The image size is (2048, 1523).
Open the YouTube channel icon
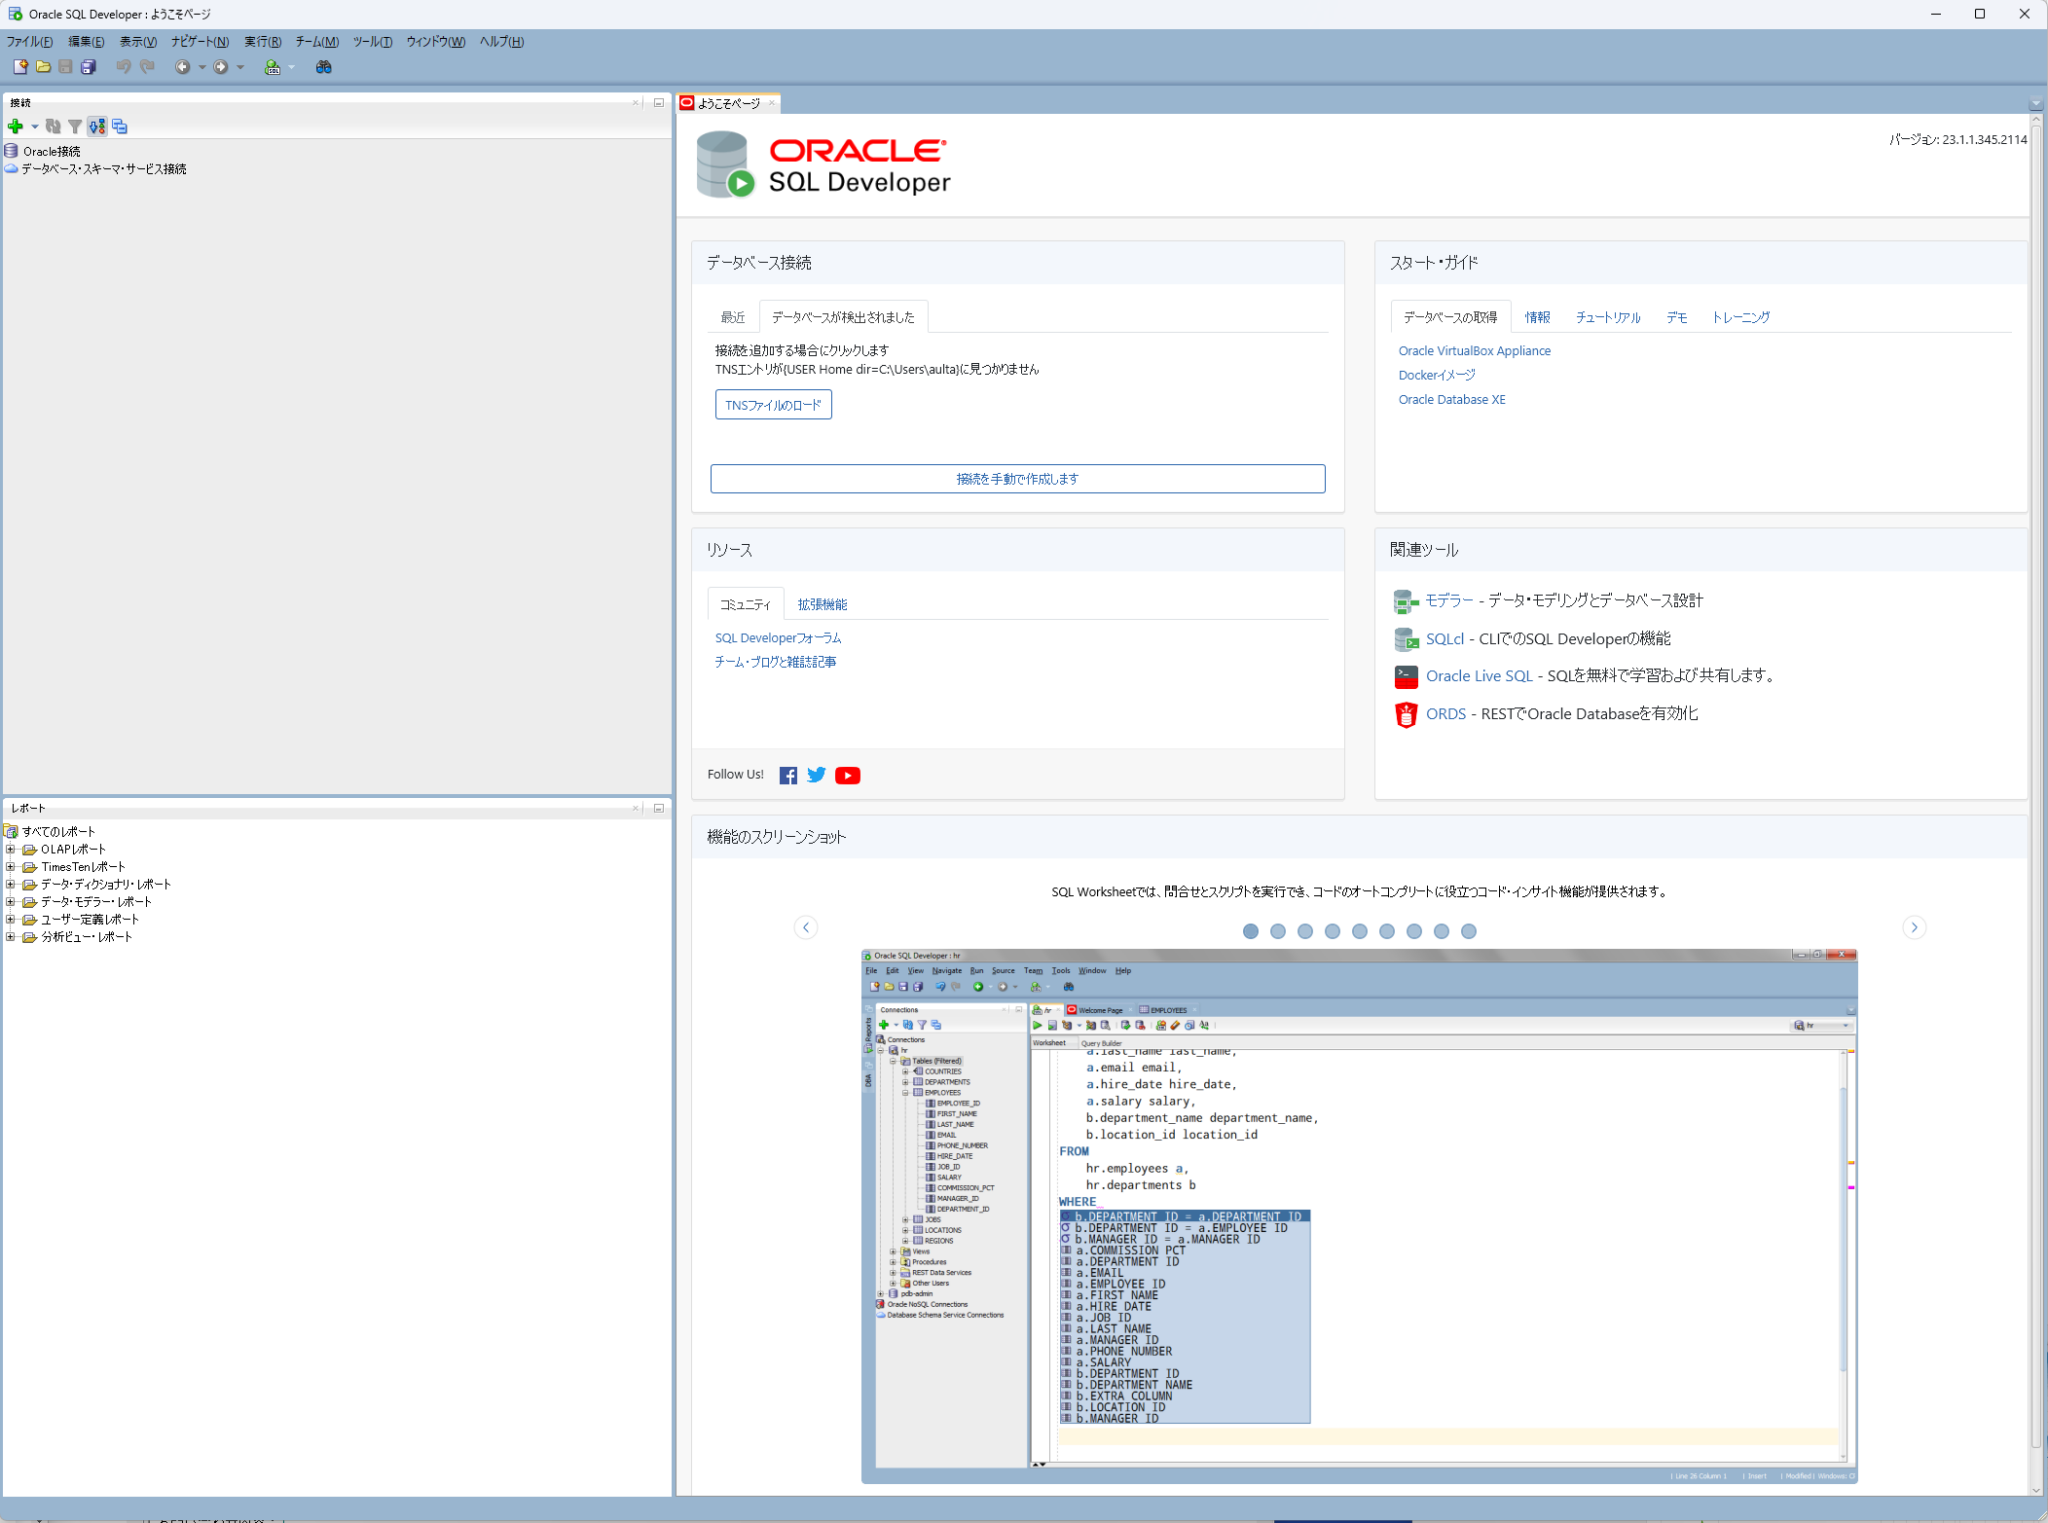pos(847,775)
